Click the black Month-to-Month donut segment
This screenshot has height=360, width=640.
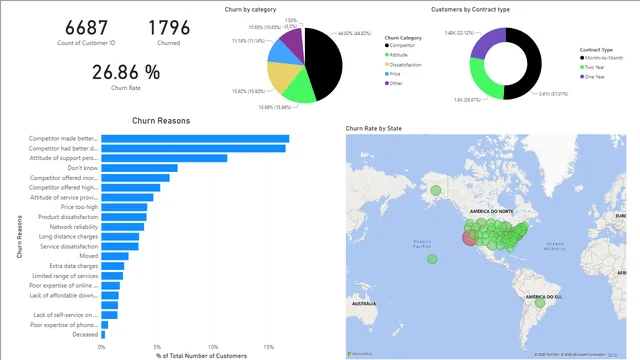point(533,65)
